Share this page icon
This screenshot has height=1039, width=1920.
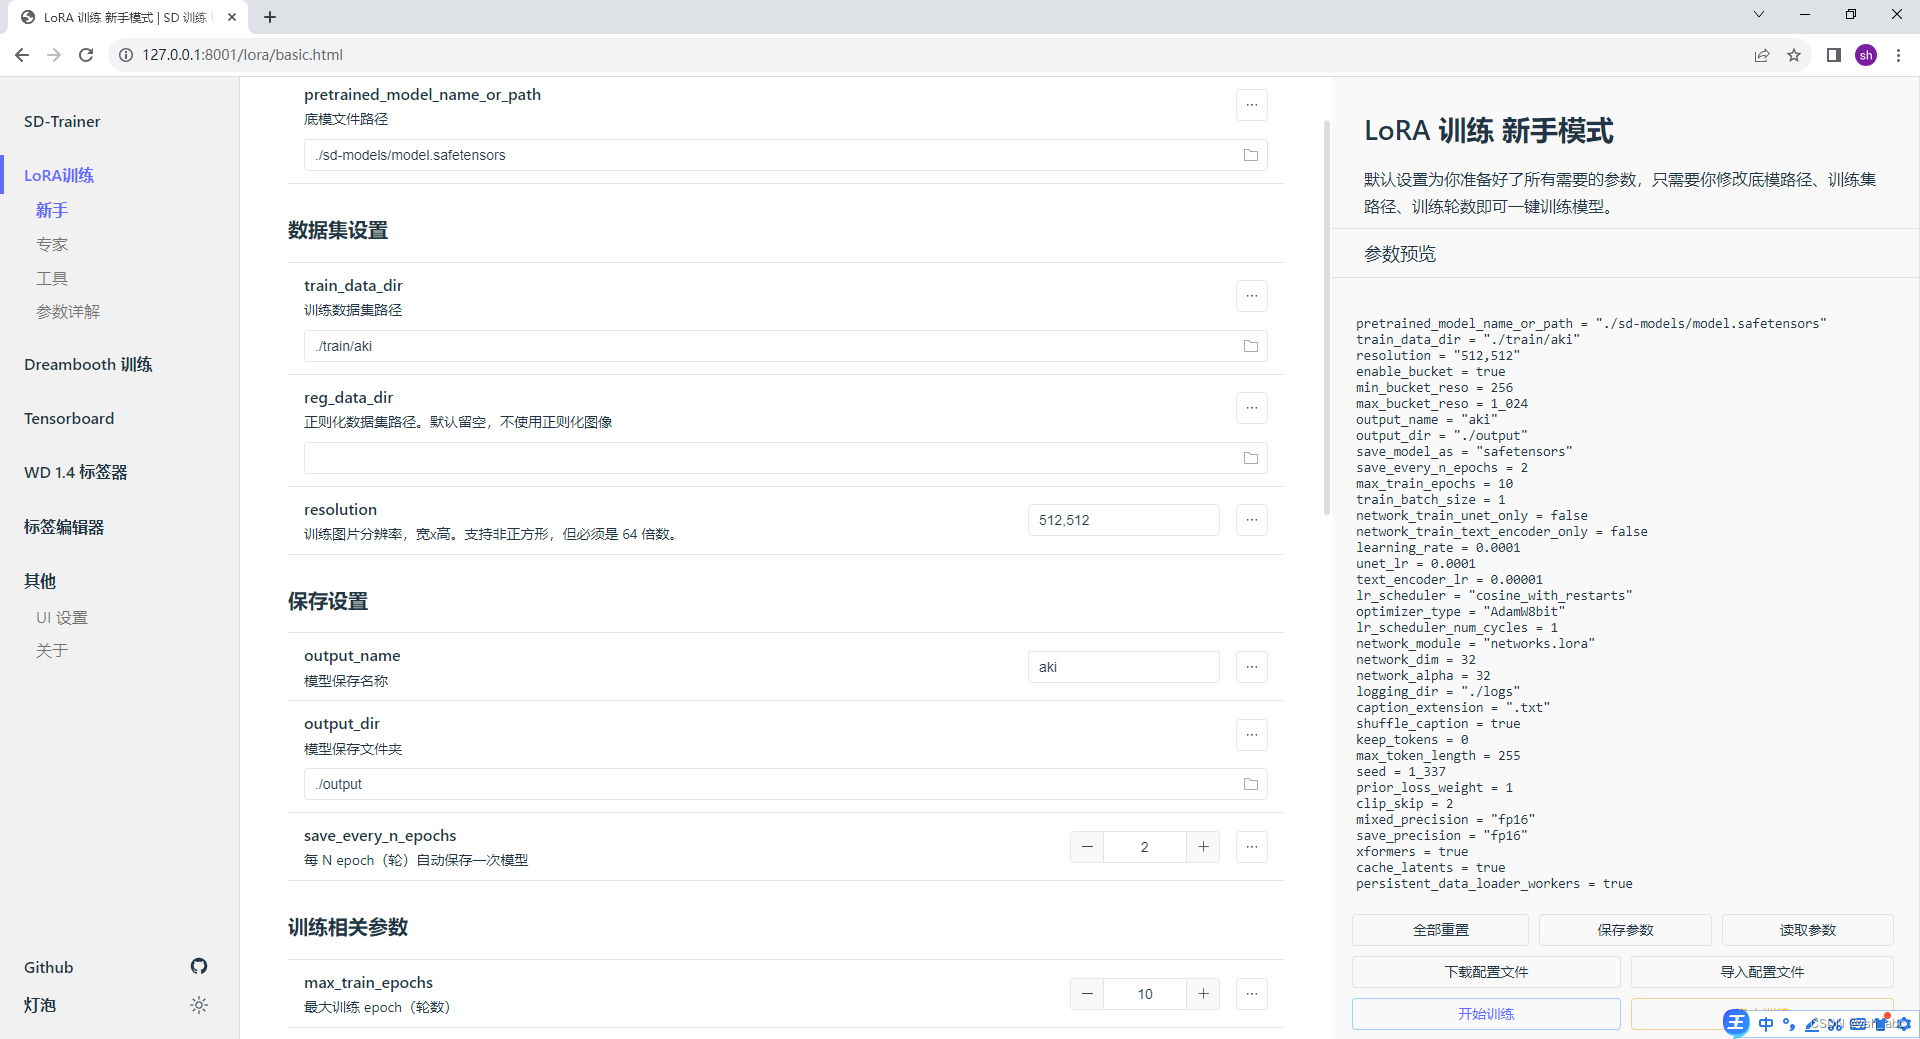1762,55
